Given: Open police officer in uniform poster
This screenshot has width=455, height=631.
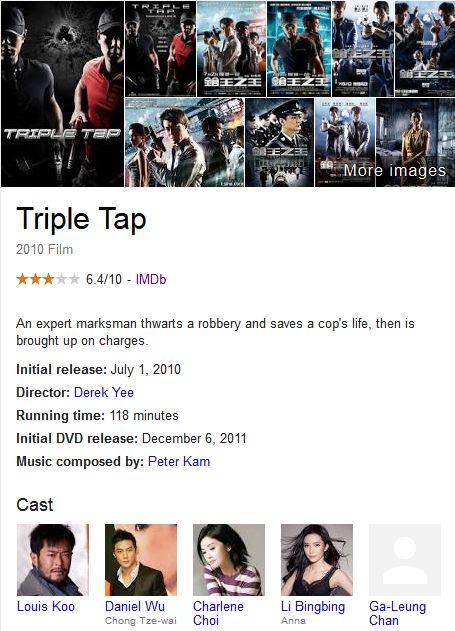Looking at the screenshot, I should click(x=280, y=142).
